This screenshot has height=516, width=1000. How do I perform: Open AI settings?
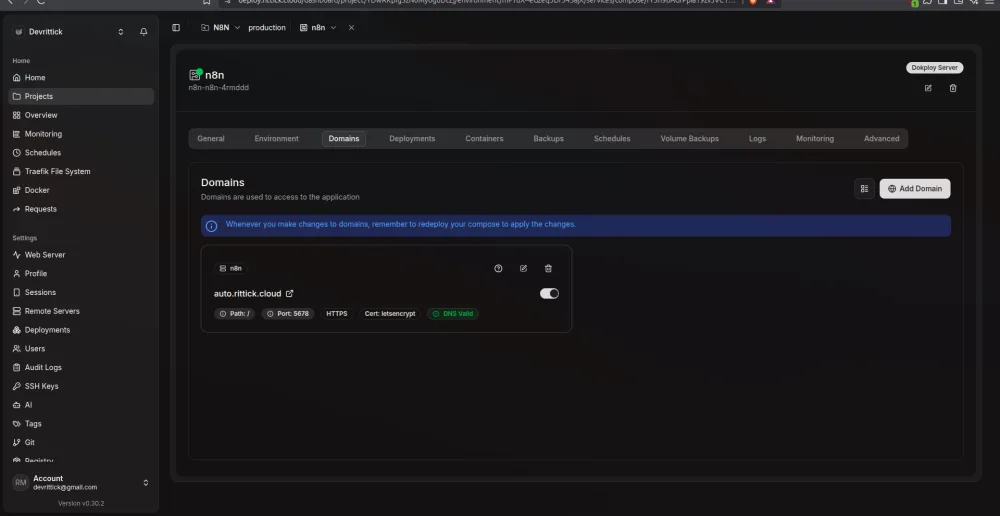point(81,405)
